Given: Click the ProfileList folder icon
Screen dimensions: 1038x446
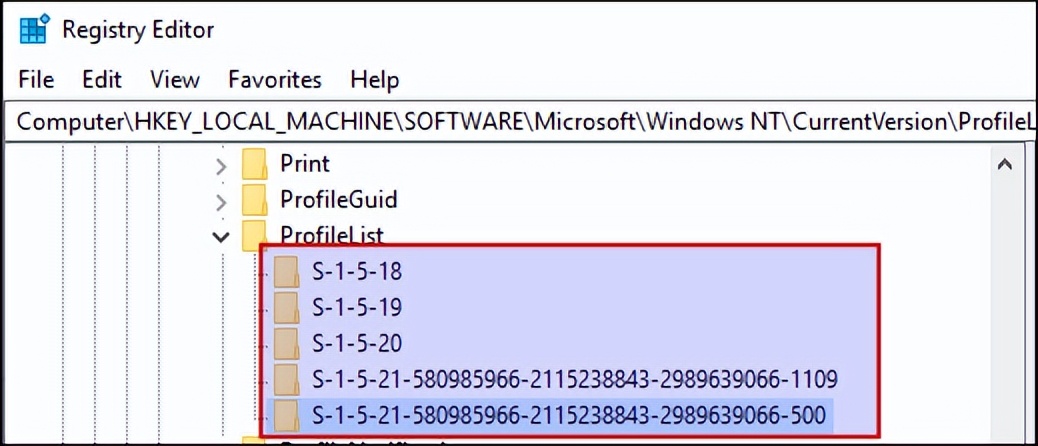Looking at the screenshot, I should 256,235.
